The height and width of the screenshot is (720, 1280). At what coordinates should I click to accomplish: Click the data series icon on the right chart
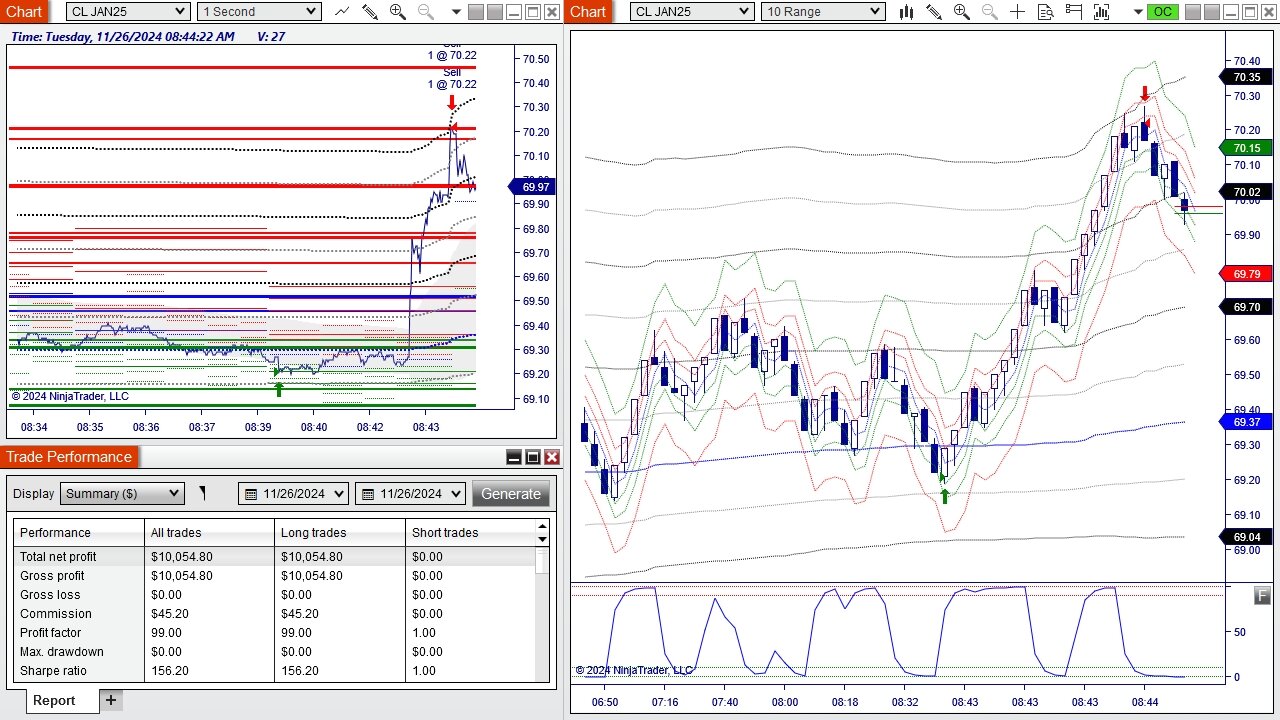coord(1074,11)
